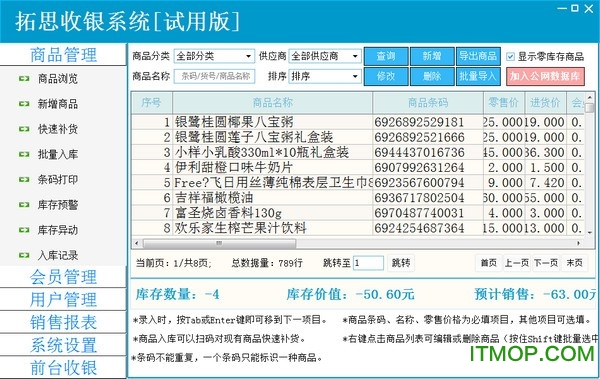Click the 新增 button
This screenshot has height=379, width=600.
click(432, 56)
